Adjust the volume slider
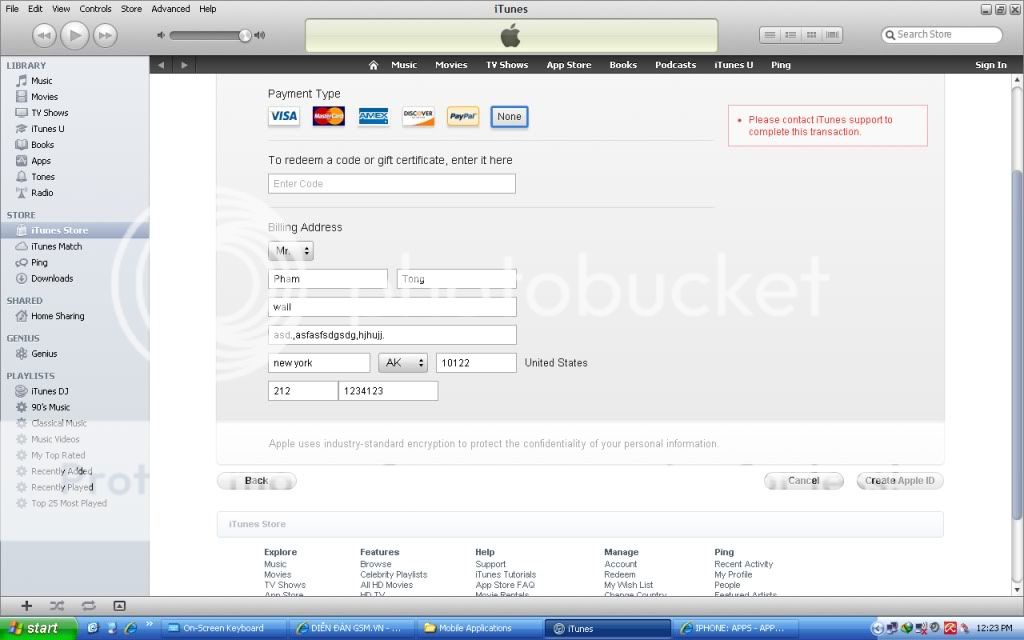 [244, 36]
